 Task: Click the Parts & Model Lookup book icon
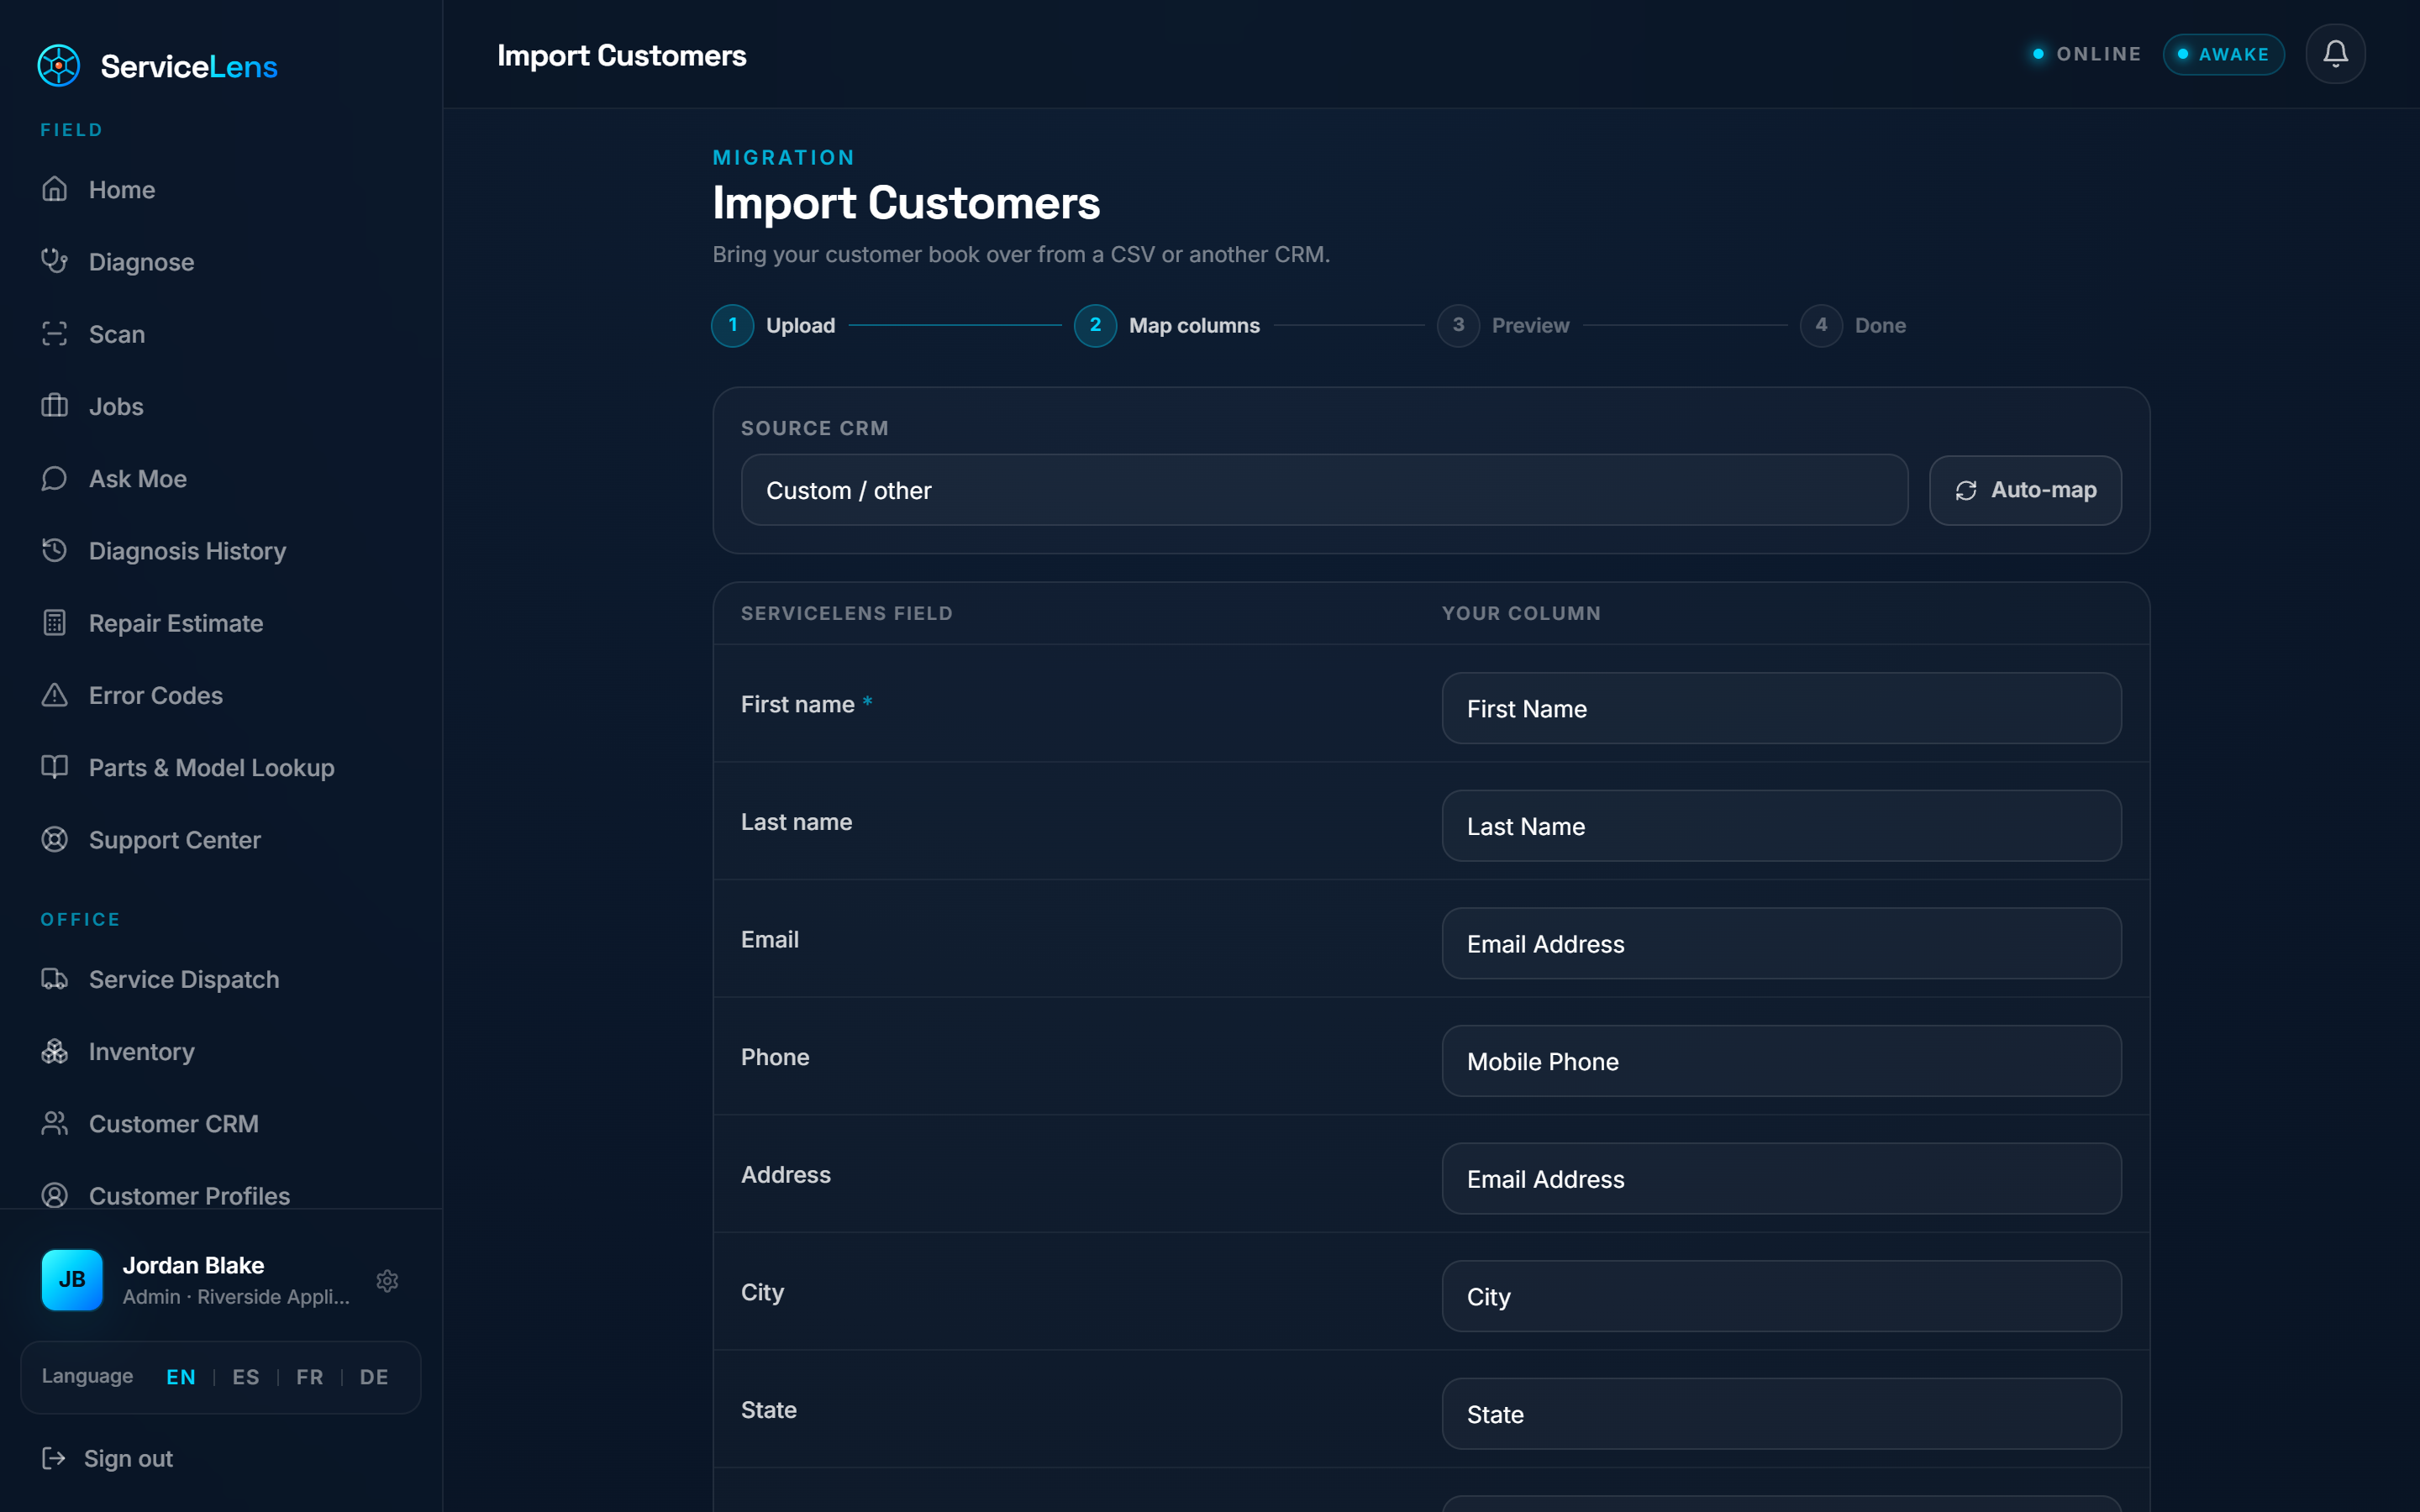55,767
